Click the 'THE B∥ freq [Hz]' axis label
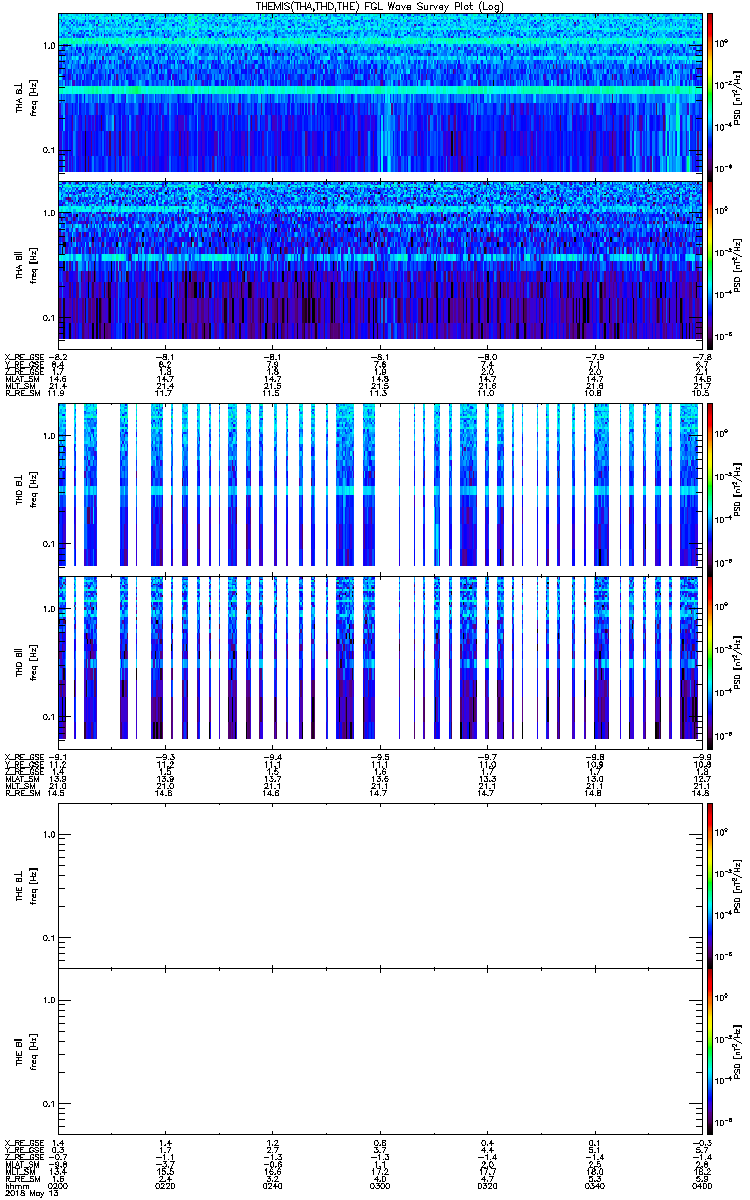 click(x=25, y=1051)
